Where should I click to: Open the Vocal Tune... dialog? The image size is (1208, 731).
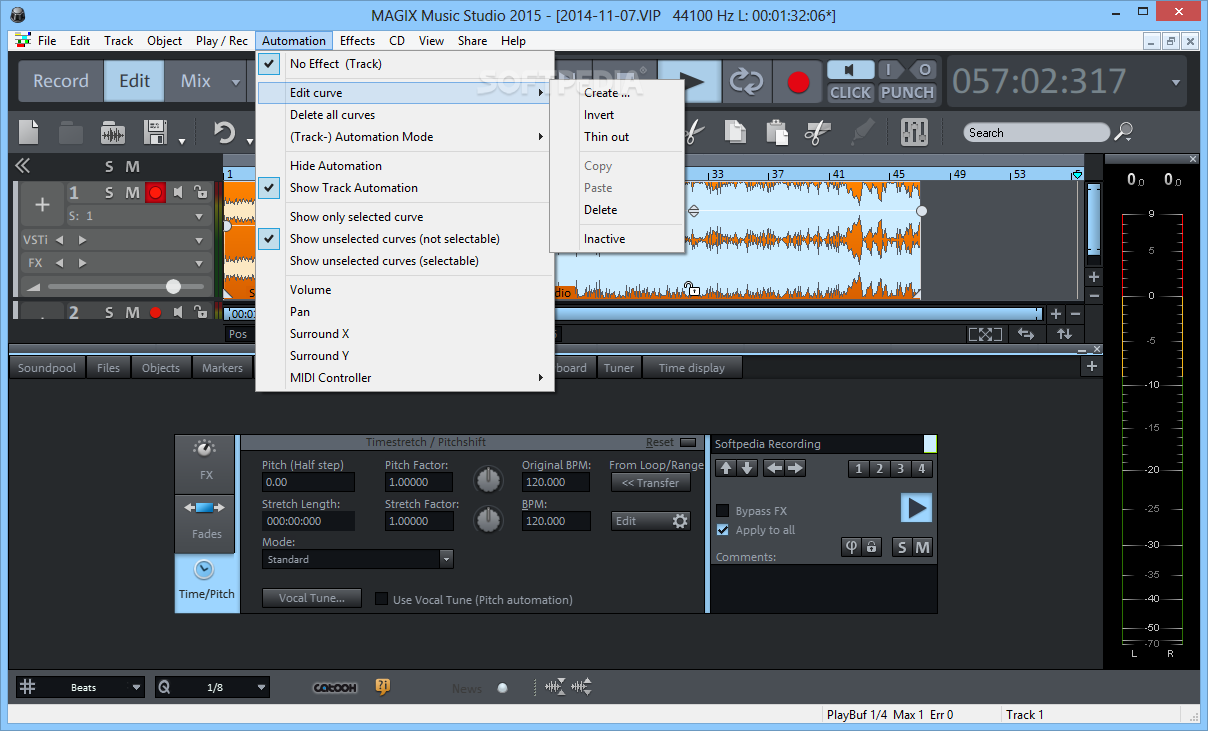312,598
